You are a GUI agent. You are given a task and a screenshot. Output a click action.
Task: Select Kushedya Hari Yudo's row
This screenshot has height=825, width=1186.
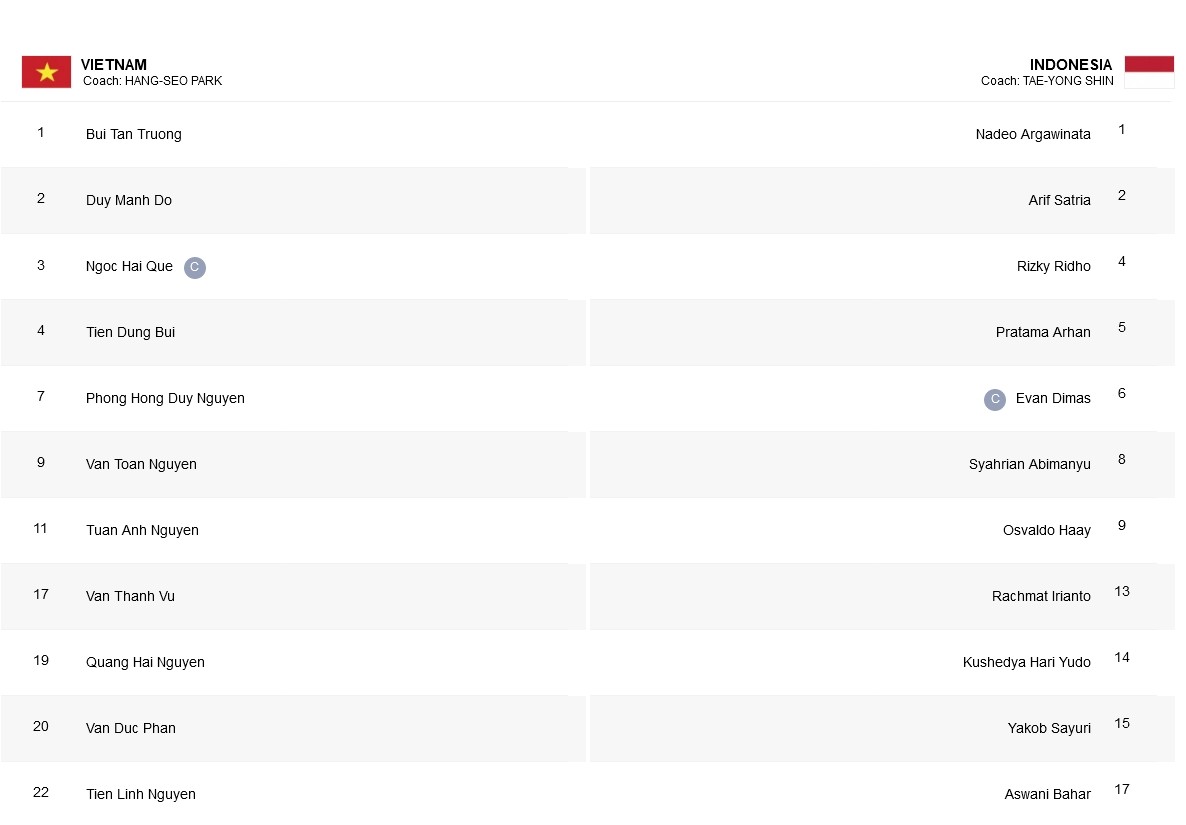pyautogui.click(x=882, y=662)
